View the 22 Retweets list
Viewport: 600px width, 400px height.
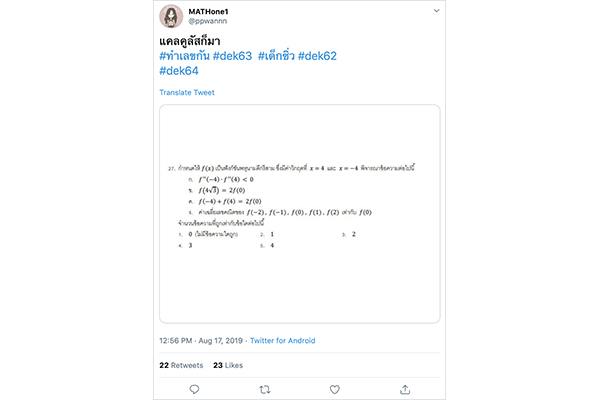[181, 365]
